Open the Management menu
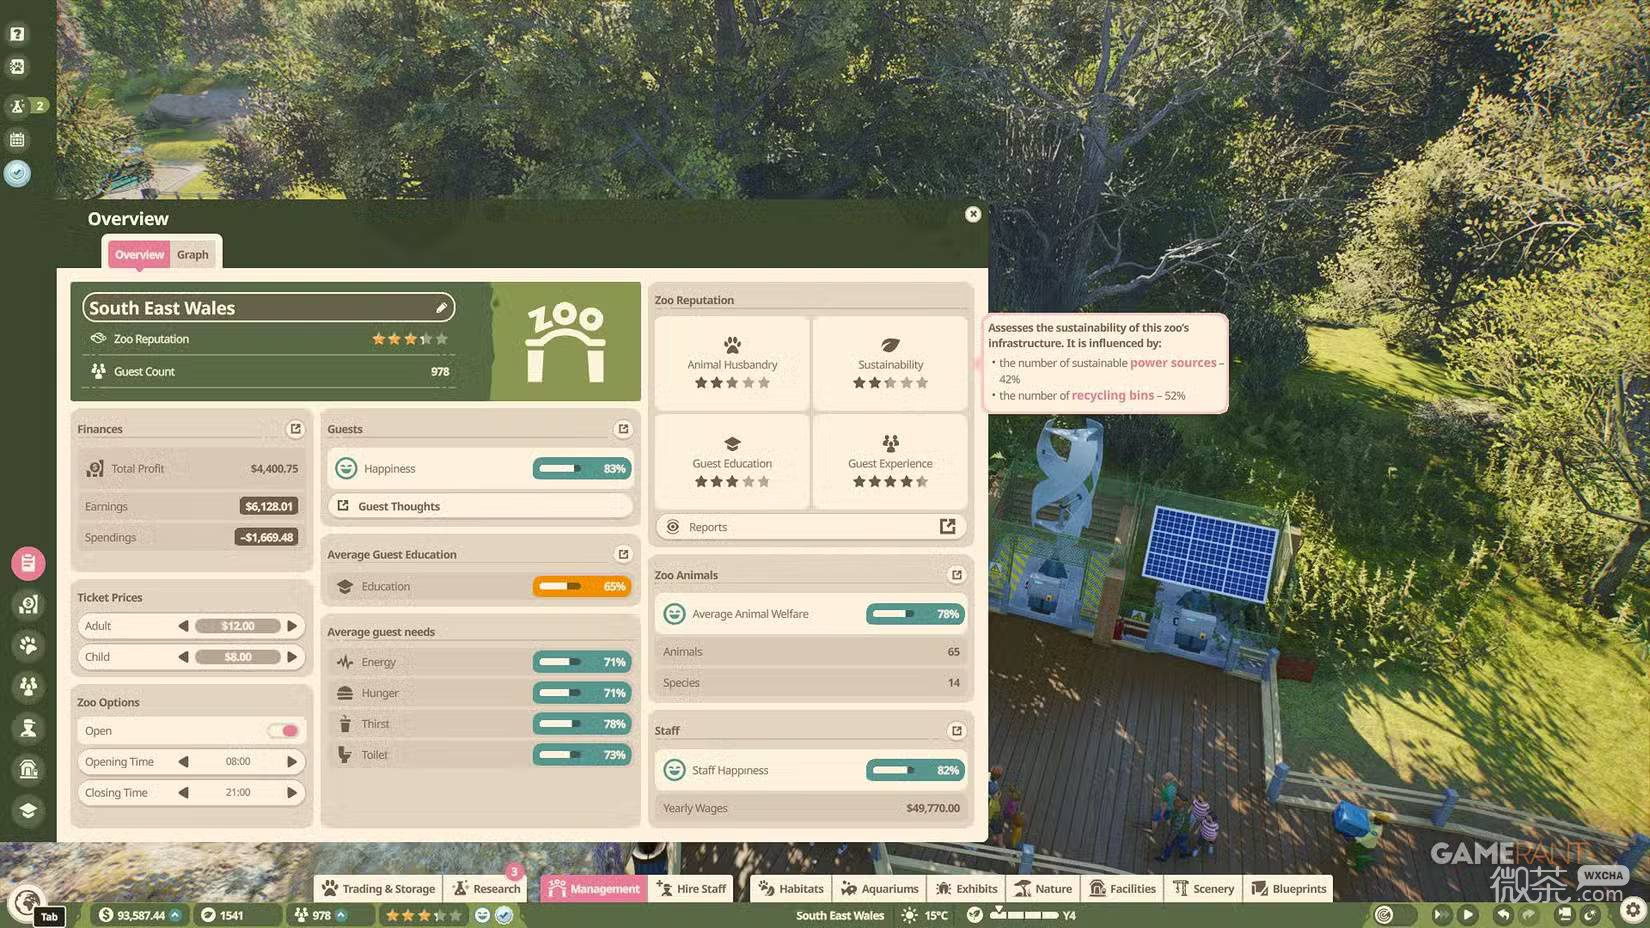The image size is (1650, 928). [594, 888]
